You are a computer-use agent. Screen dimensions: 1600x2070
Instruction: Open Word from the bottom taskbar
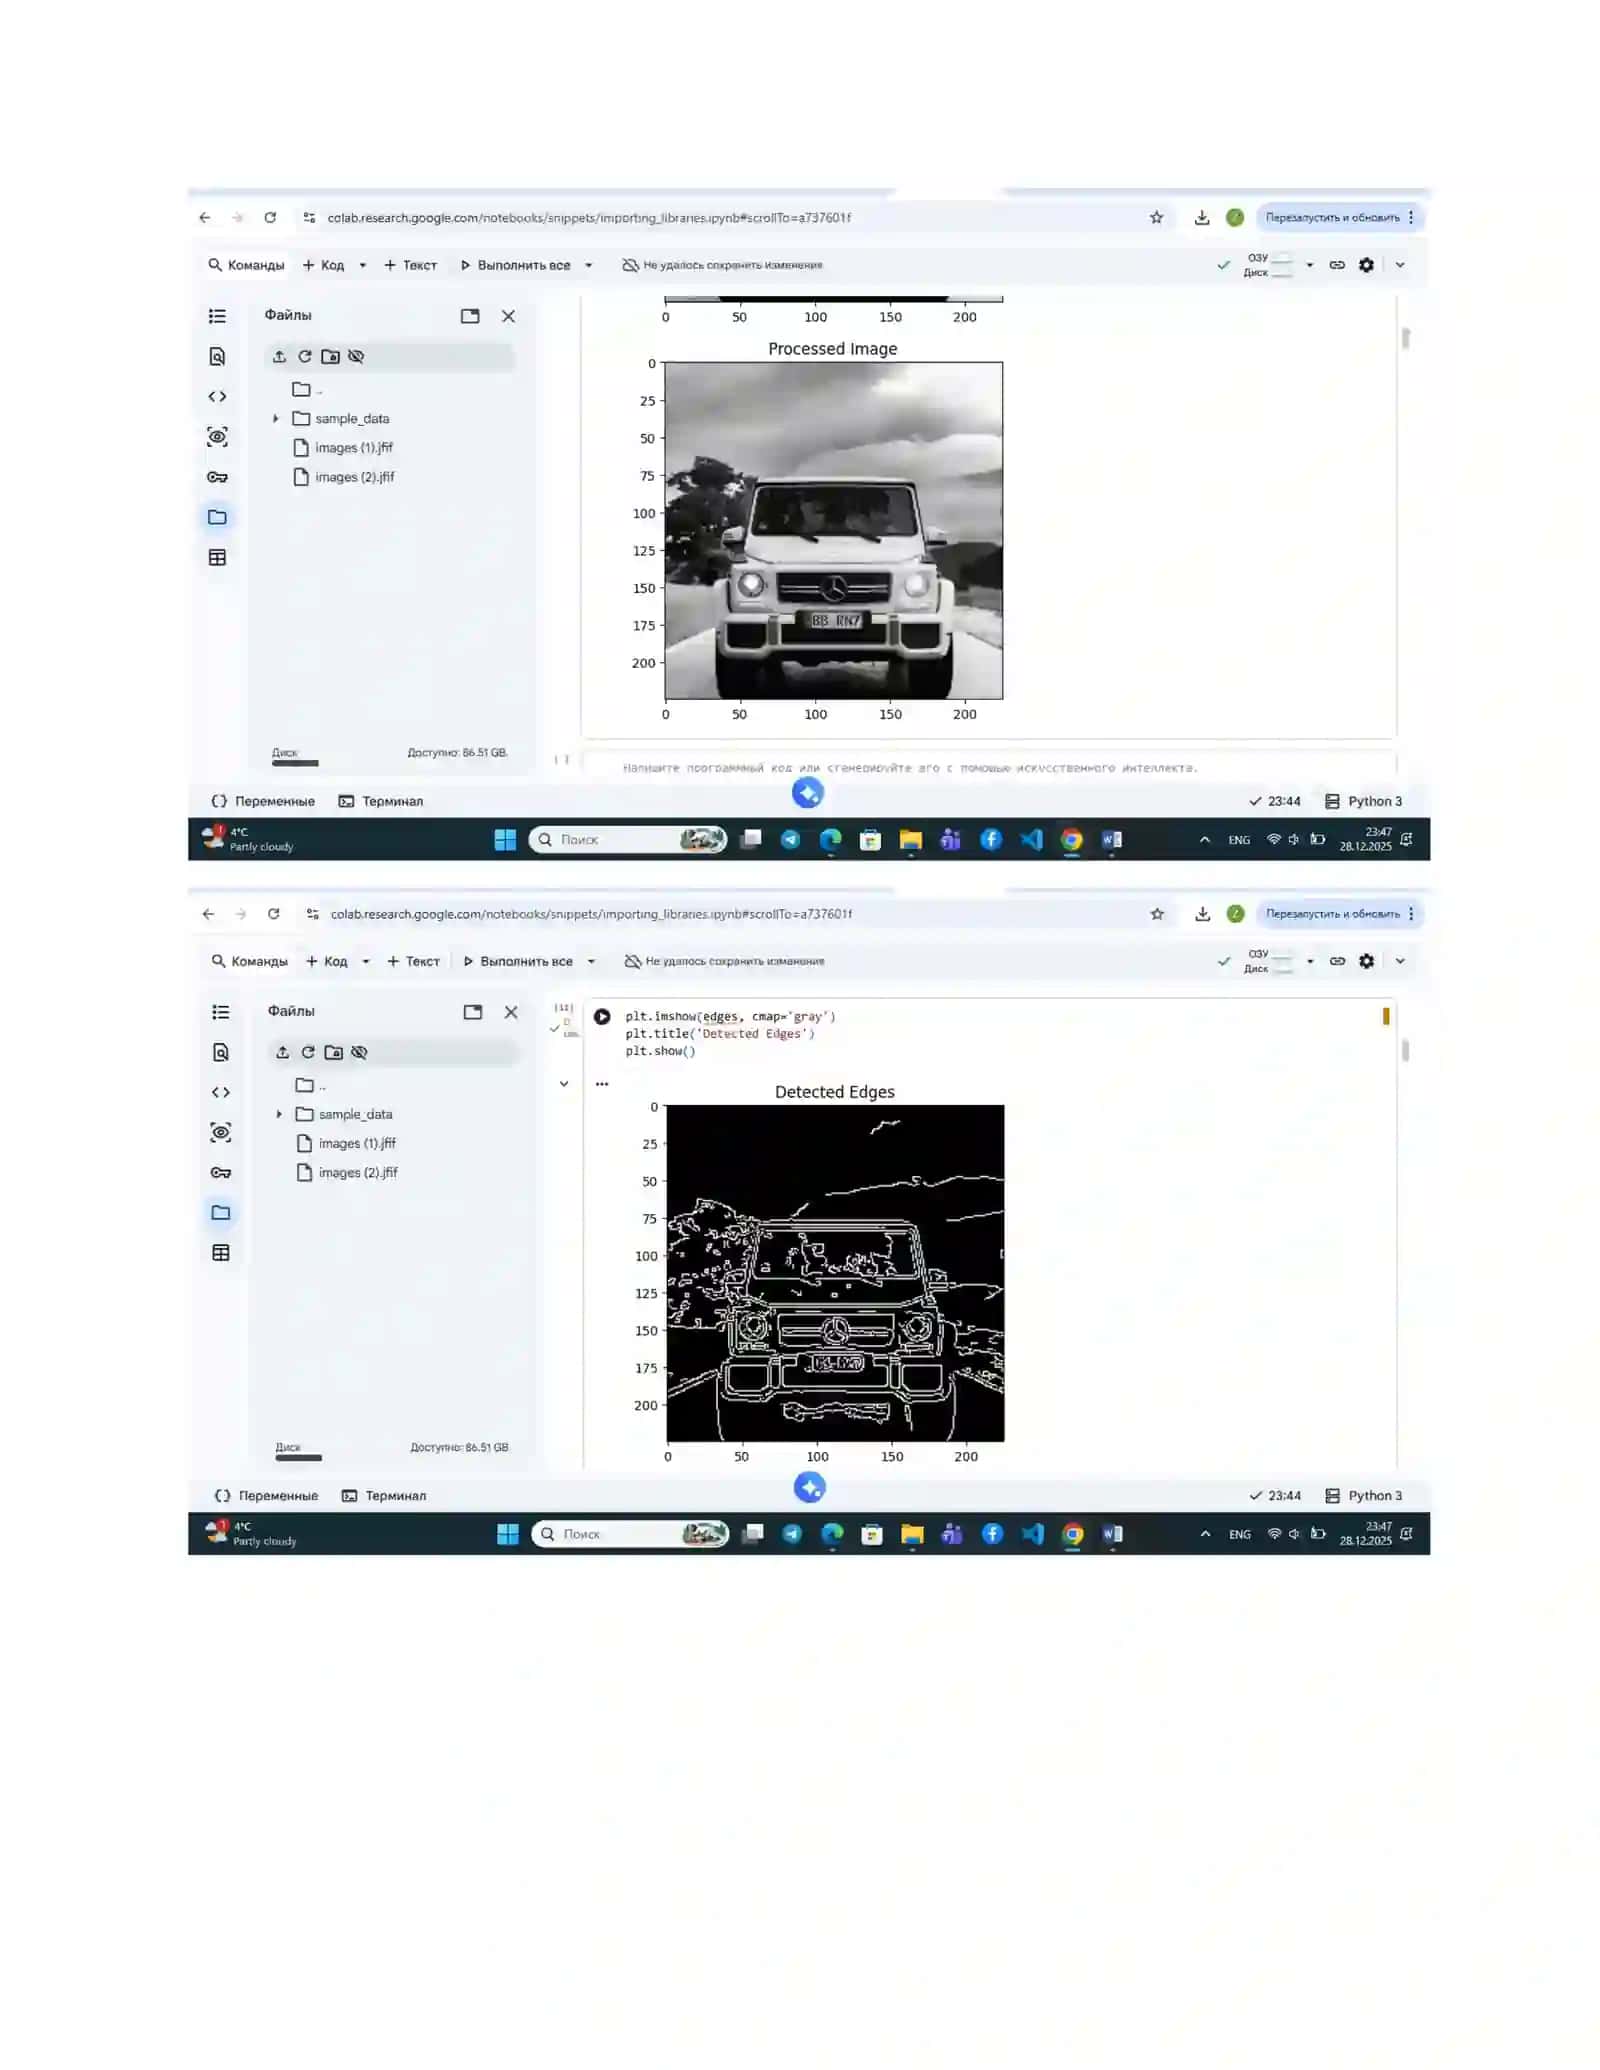click(1112, 1534)
